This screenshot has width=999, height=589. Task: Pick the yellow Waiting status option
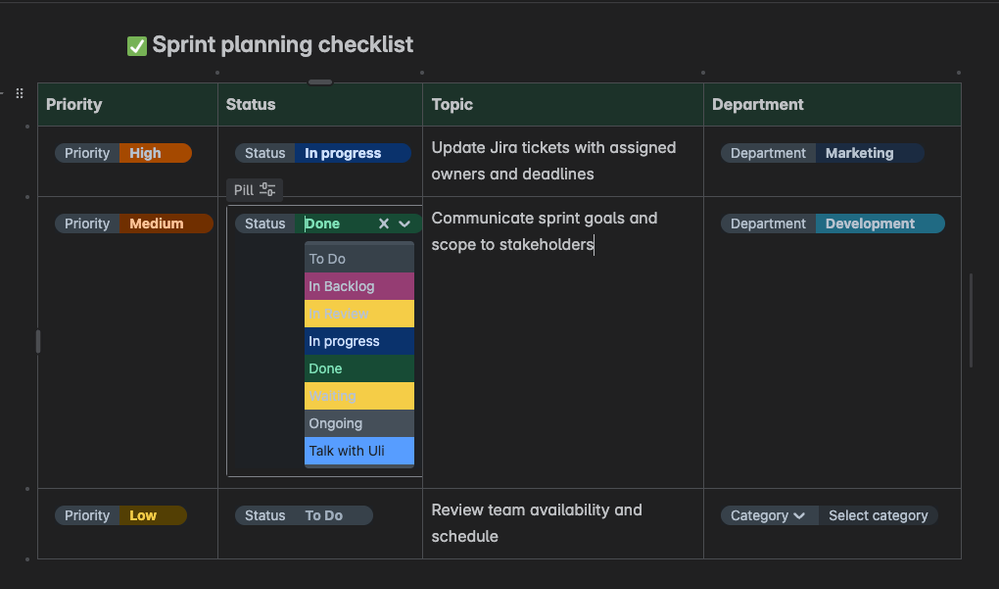click(x=358, y=396)
